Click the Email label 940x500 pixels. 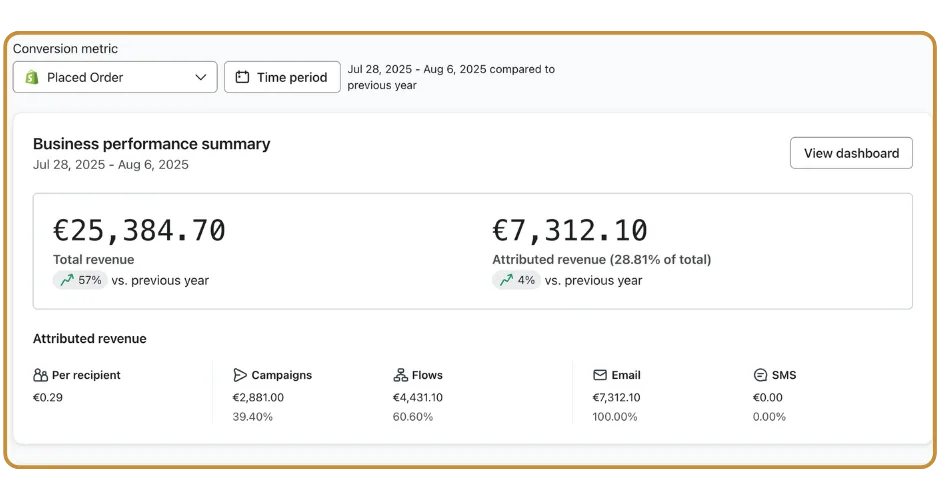coord(626,375)
